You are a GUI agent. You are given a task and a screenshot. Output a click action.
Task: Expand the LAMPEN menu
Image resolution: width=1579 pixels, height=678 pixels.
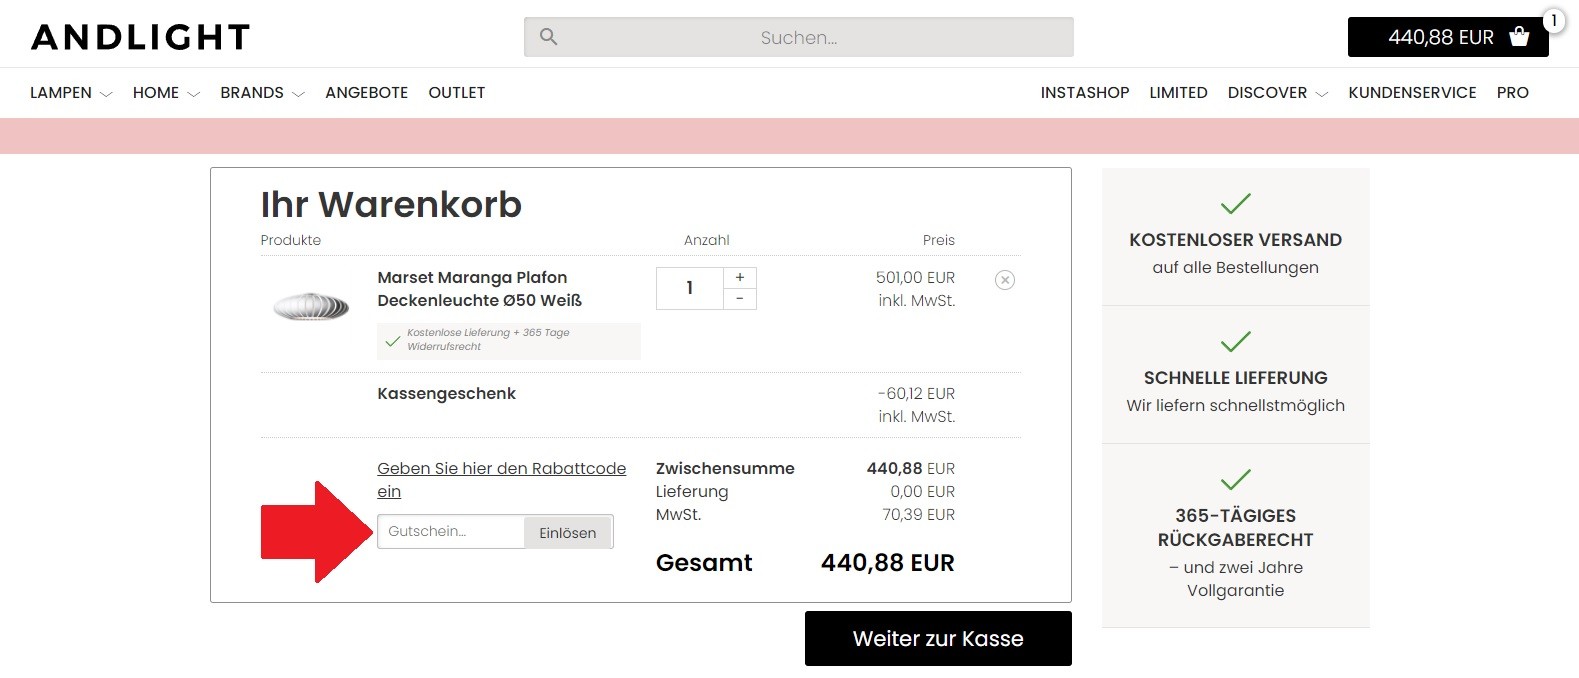[71, 93]
